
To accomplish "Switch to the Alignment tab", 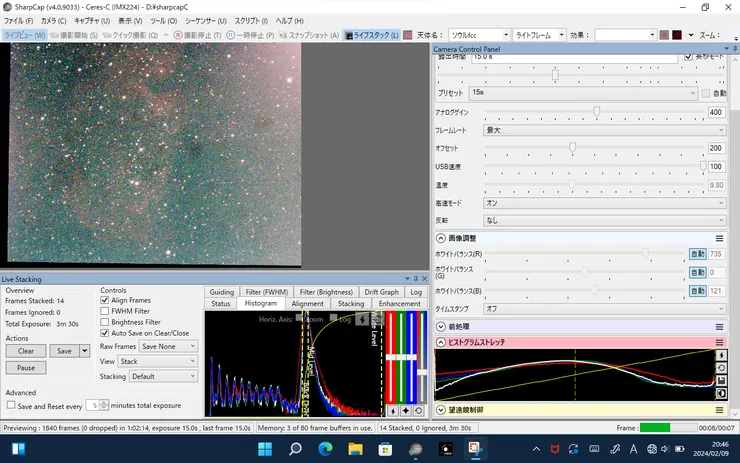I will tap(307, 303).
